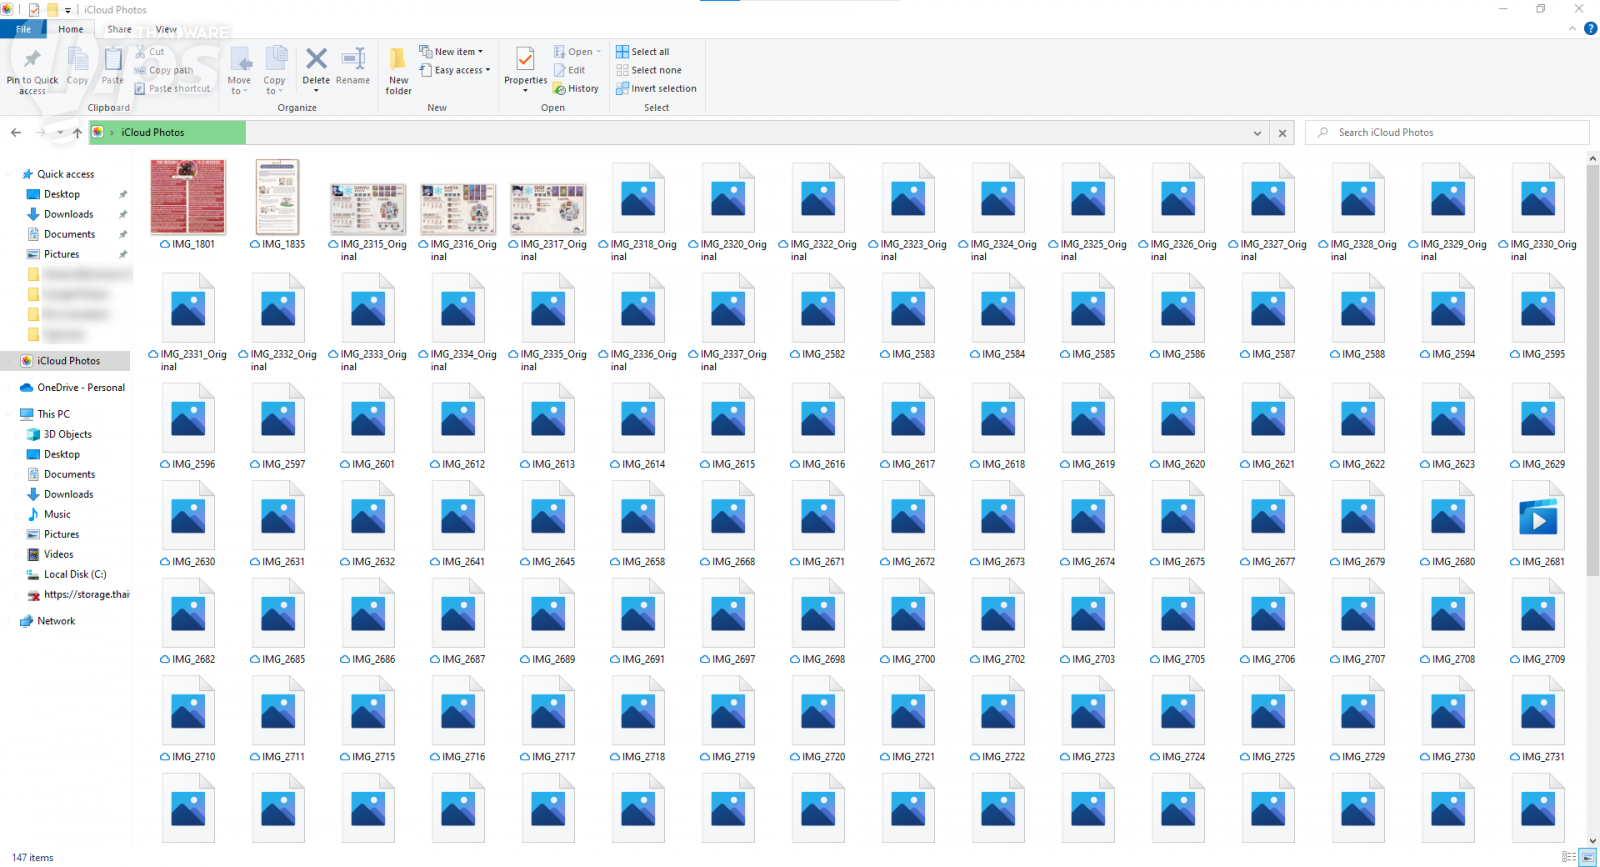Collapse the Quick access tree node

[x=9, y=174]
